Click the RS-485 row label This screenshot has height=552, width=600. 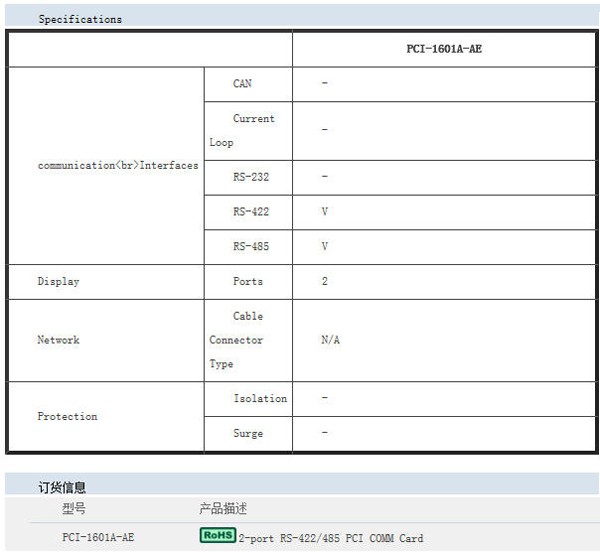(250, 246)
